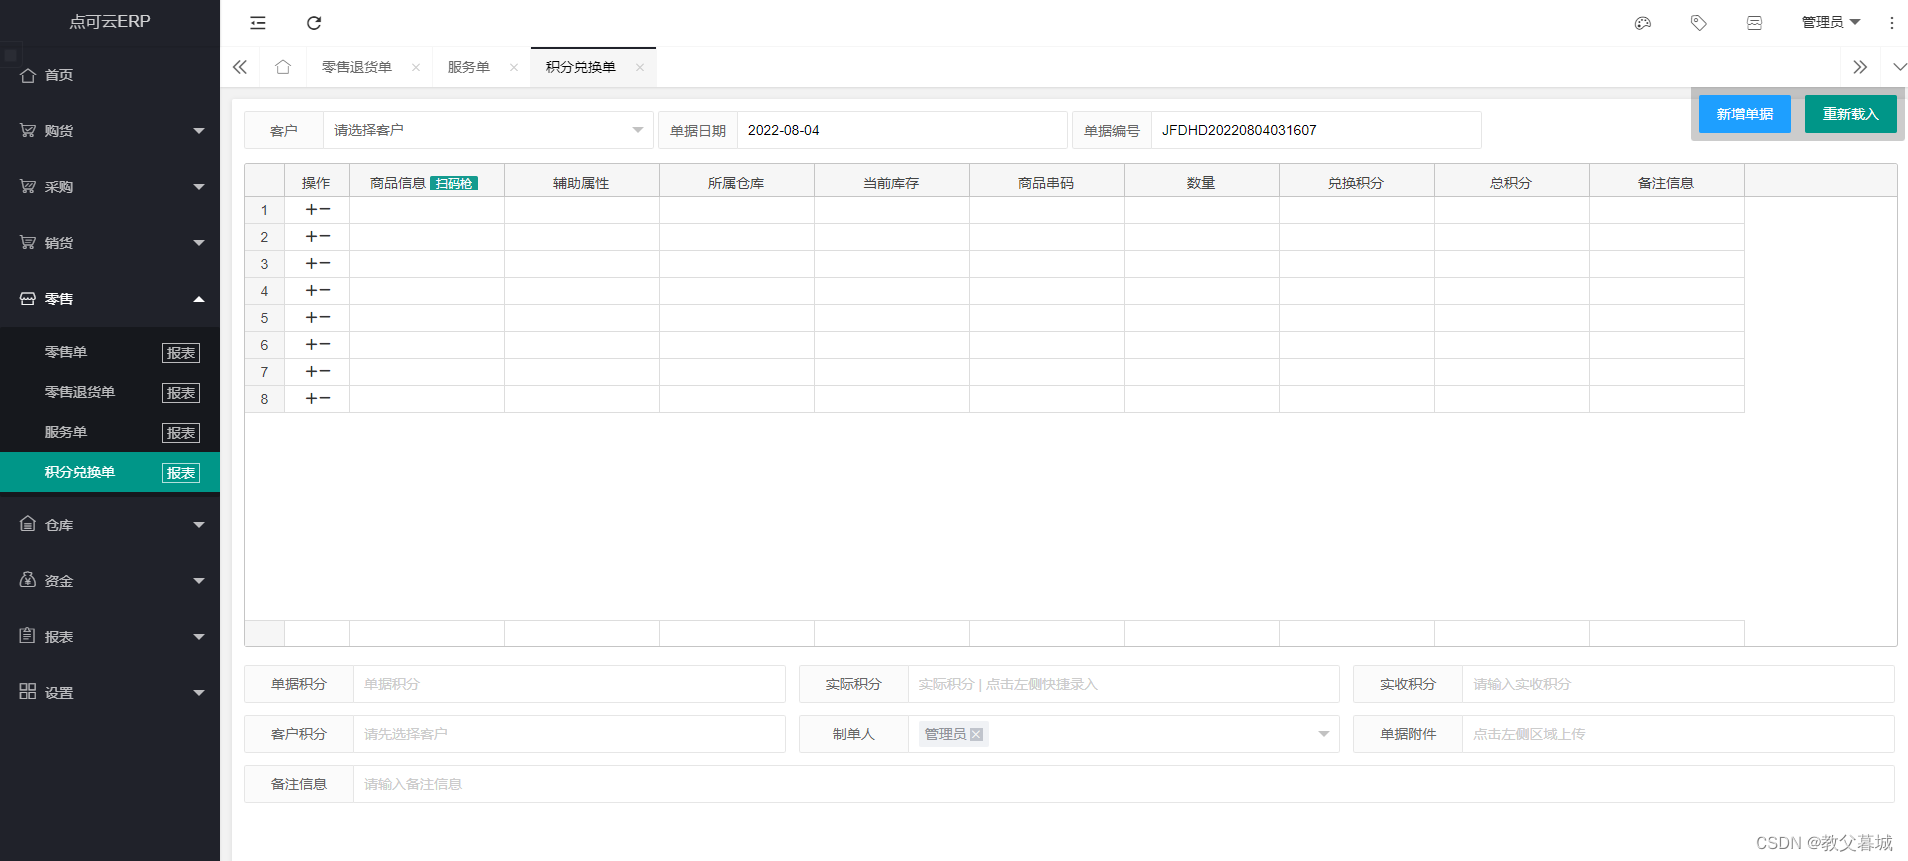Viewport: 1908px width, 861px height.
Task: Focus the 备注信息 input at the bottom
Action: pyautogui.click(x=1124, y=784)
